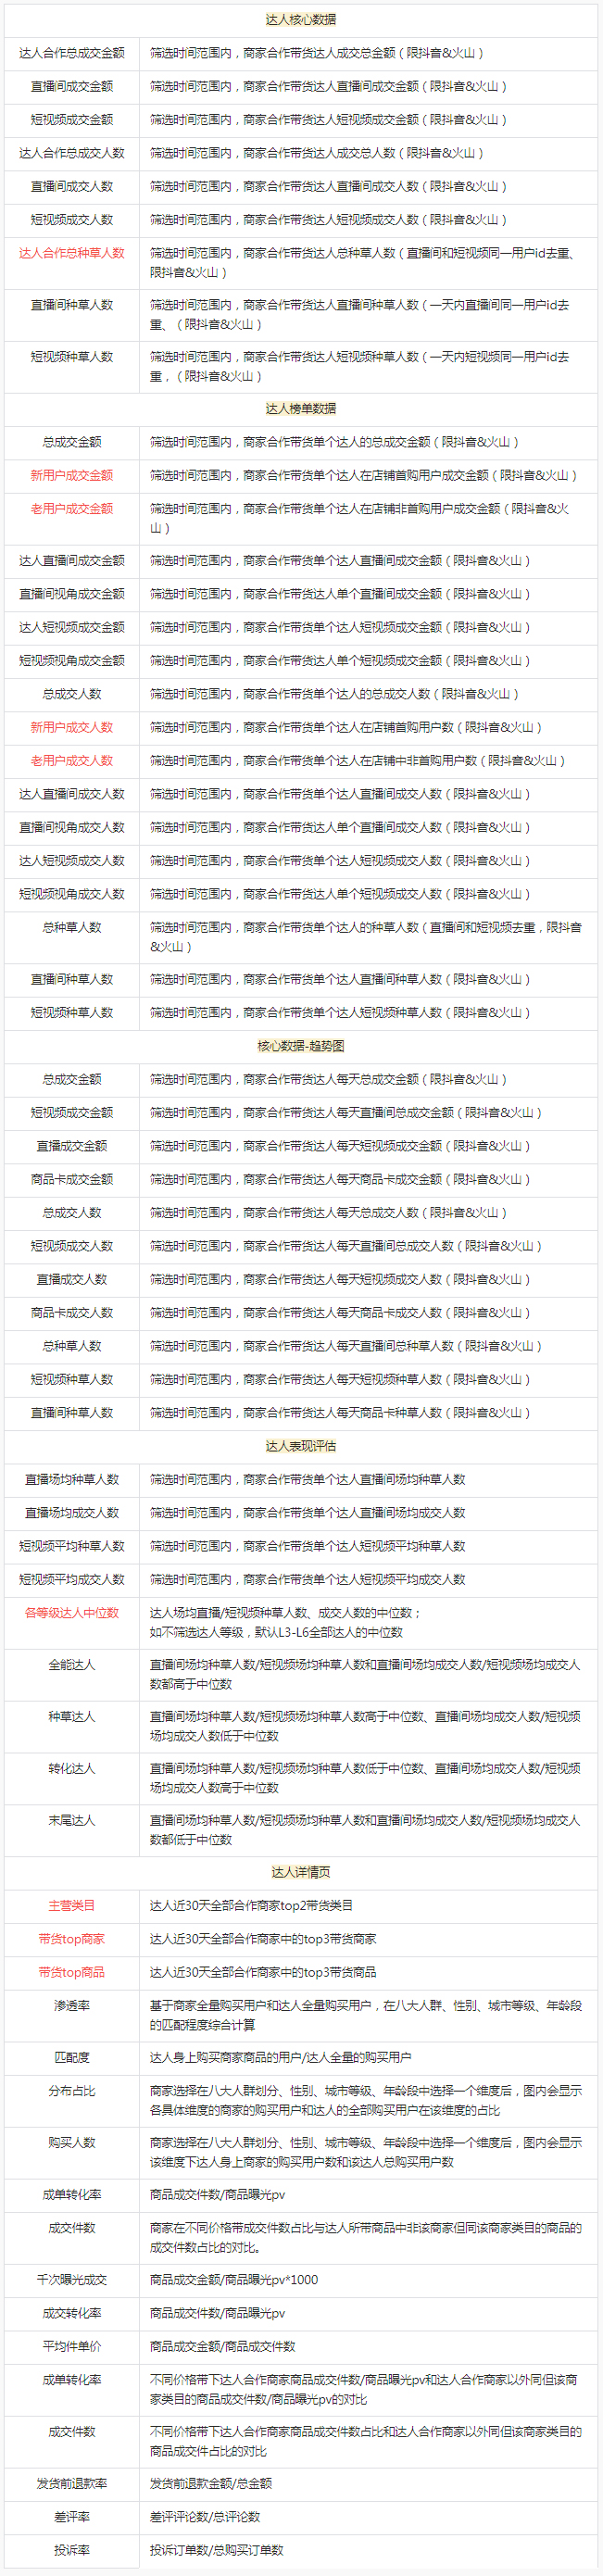Click the 达人榜单数据 section header
The height and width of the screenshot is (2576, 603).
coord(301,409)
